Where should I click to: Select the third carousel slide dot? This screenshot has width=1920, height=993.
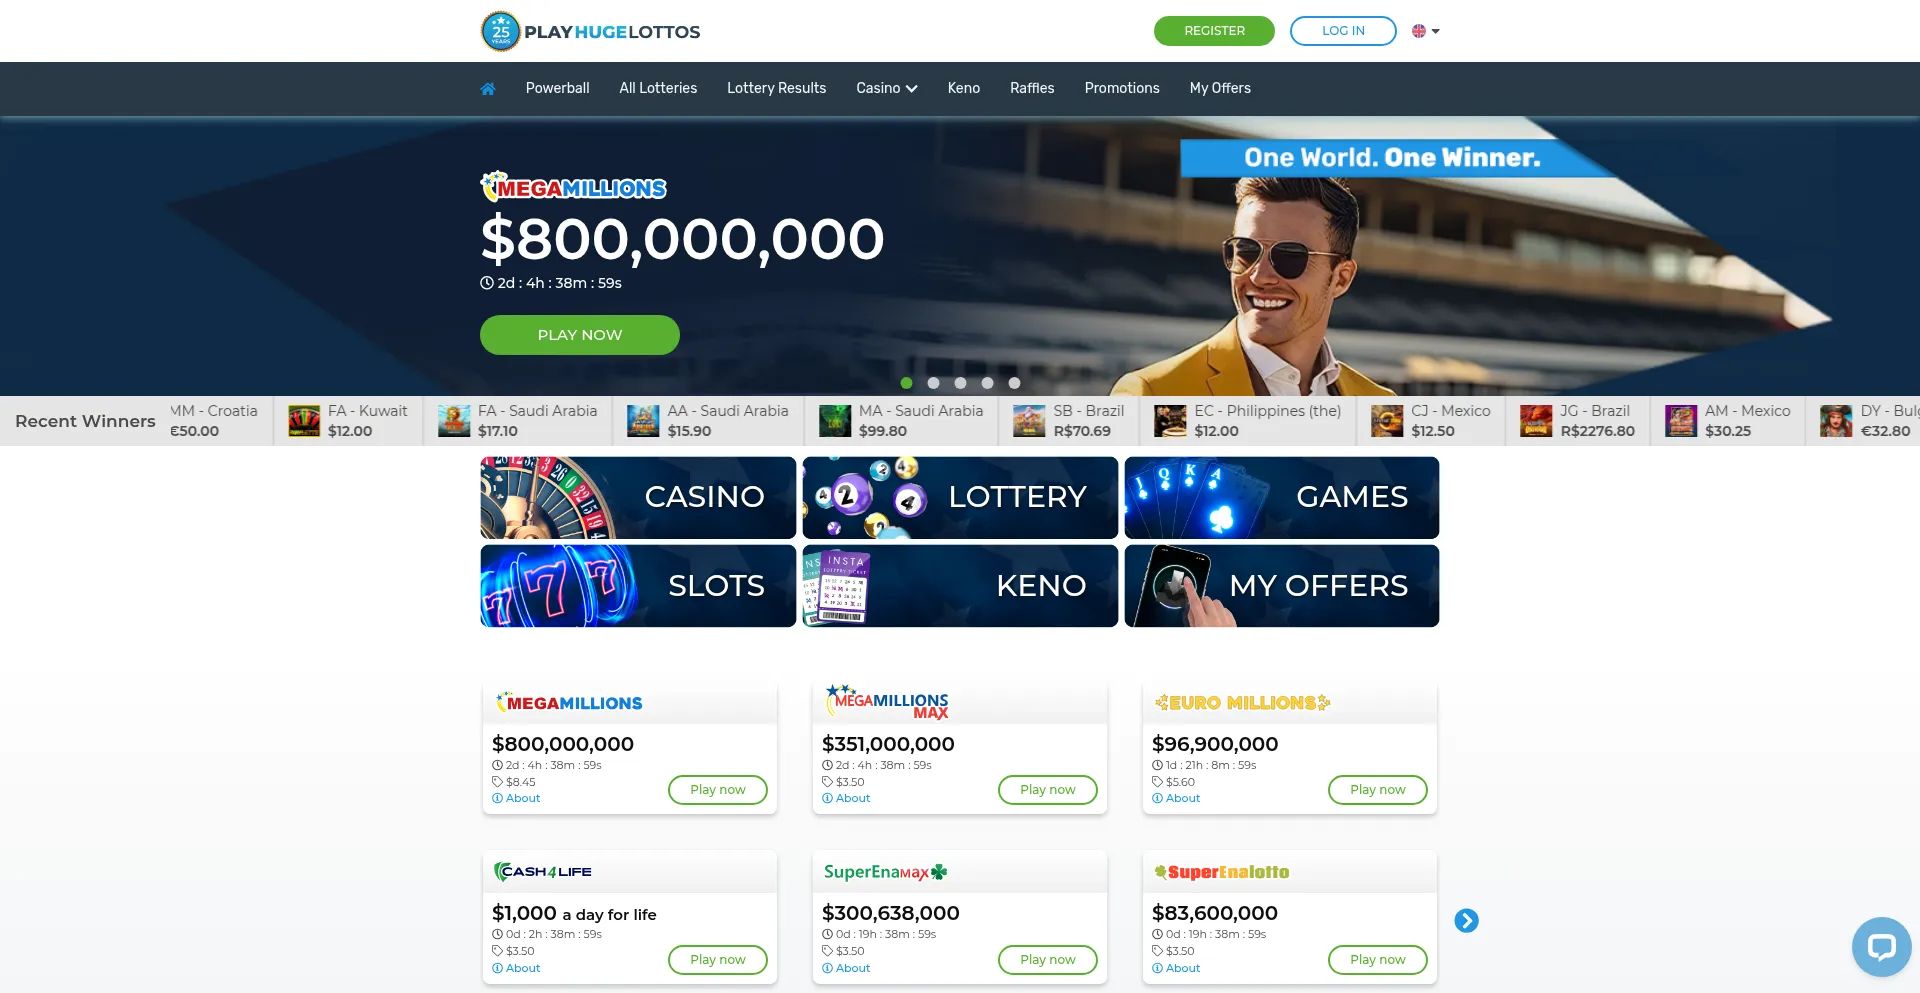[x=960, y=383]
